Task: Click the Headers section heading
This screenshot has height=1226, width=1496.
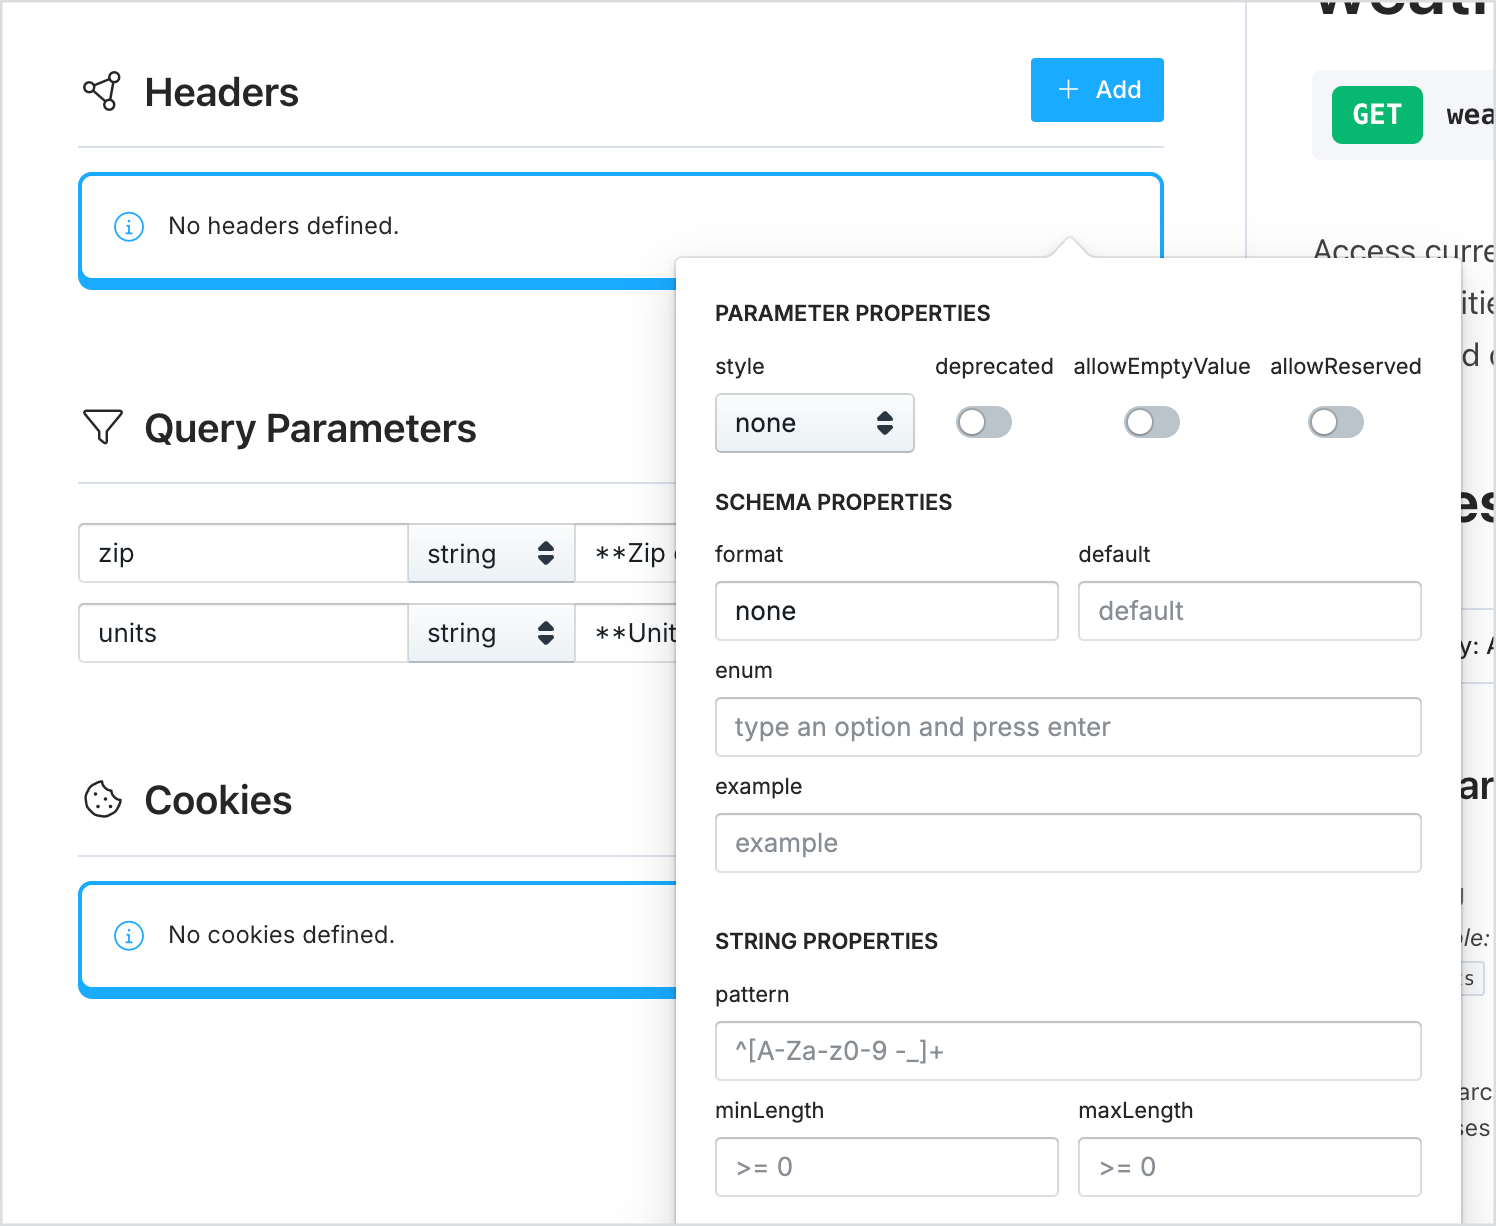Action: [x=222, y=92]
